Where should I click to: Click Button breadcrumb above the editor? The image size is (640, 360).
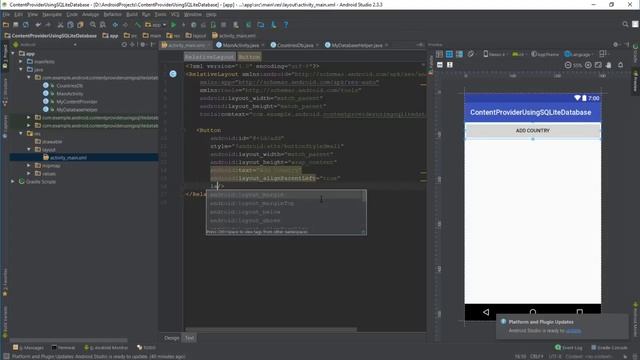pyautogui.click(x=249, y=57)
